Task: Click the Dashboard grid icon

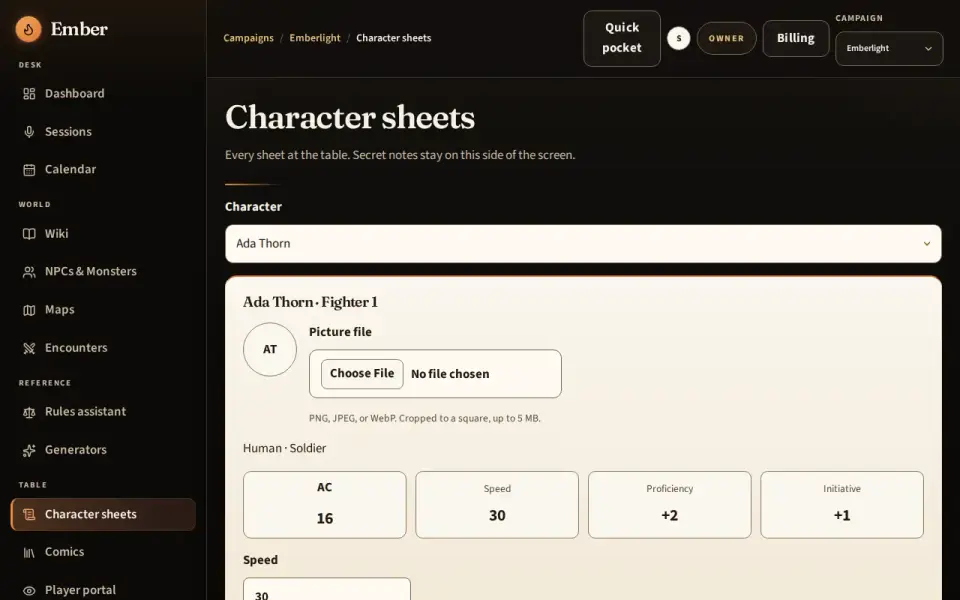Action: click(29, 94)
